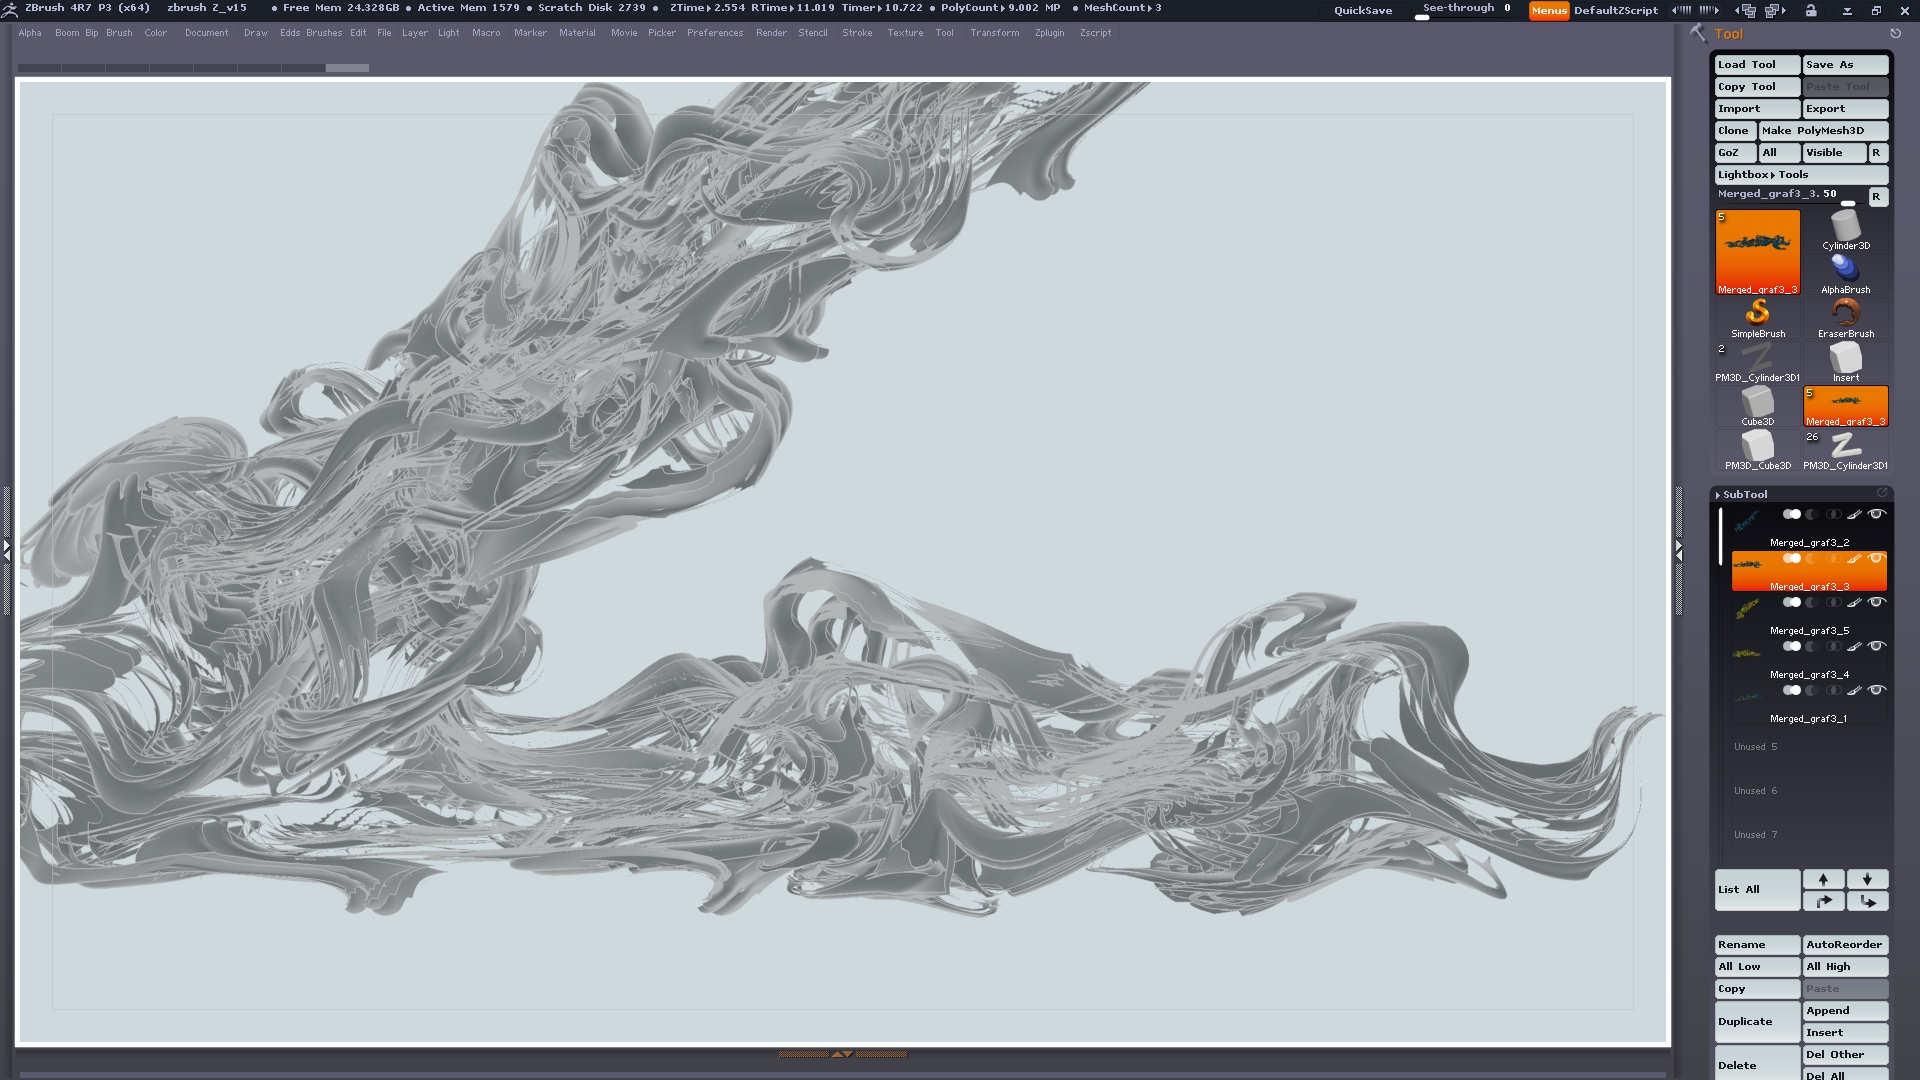Click the UI lock padlock icon
This screenshot has height=1080, width=1920.
(x=1811, y=10)
